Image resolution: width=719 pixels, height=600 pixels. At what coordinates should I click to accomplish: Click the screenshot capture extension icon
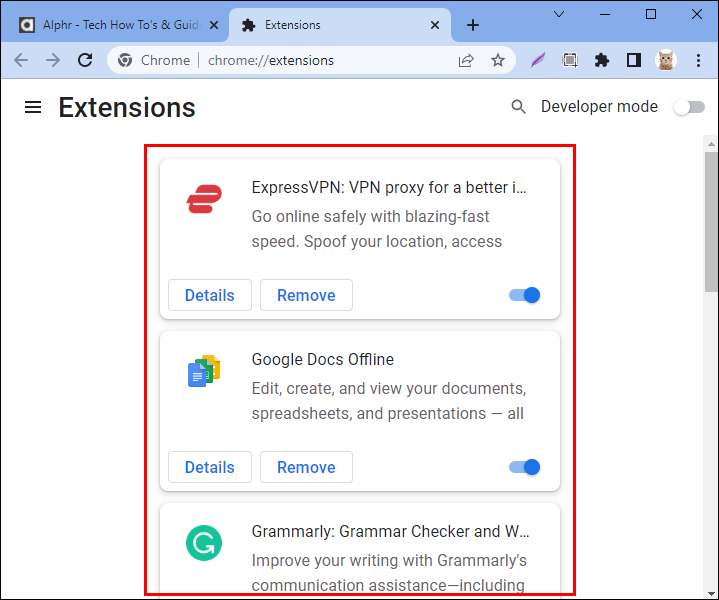click(570, 60)
